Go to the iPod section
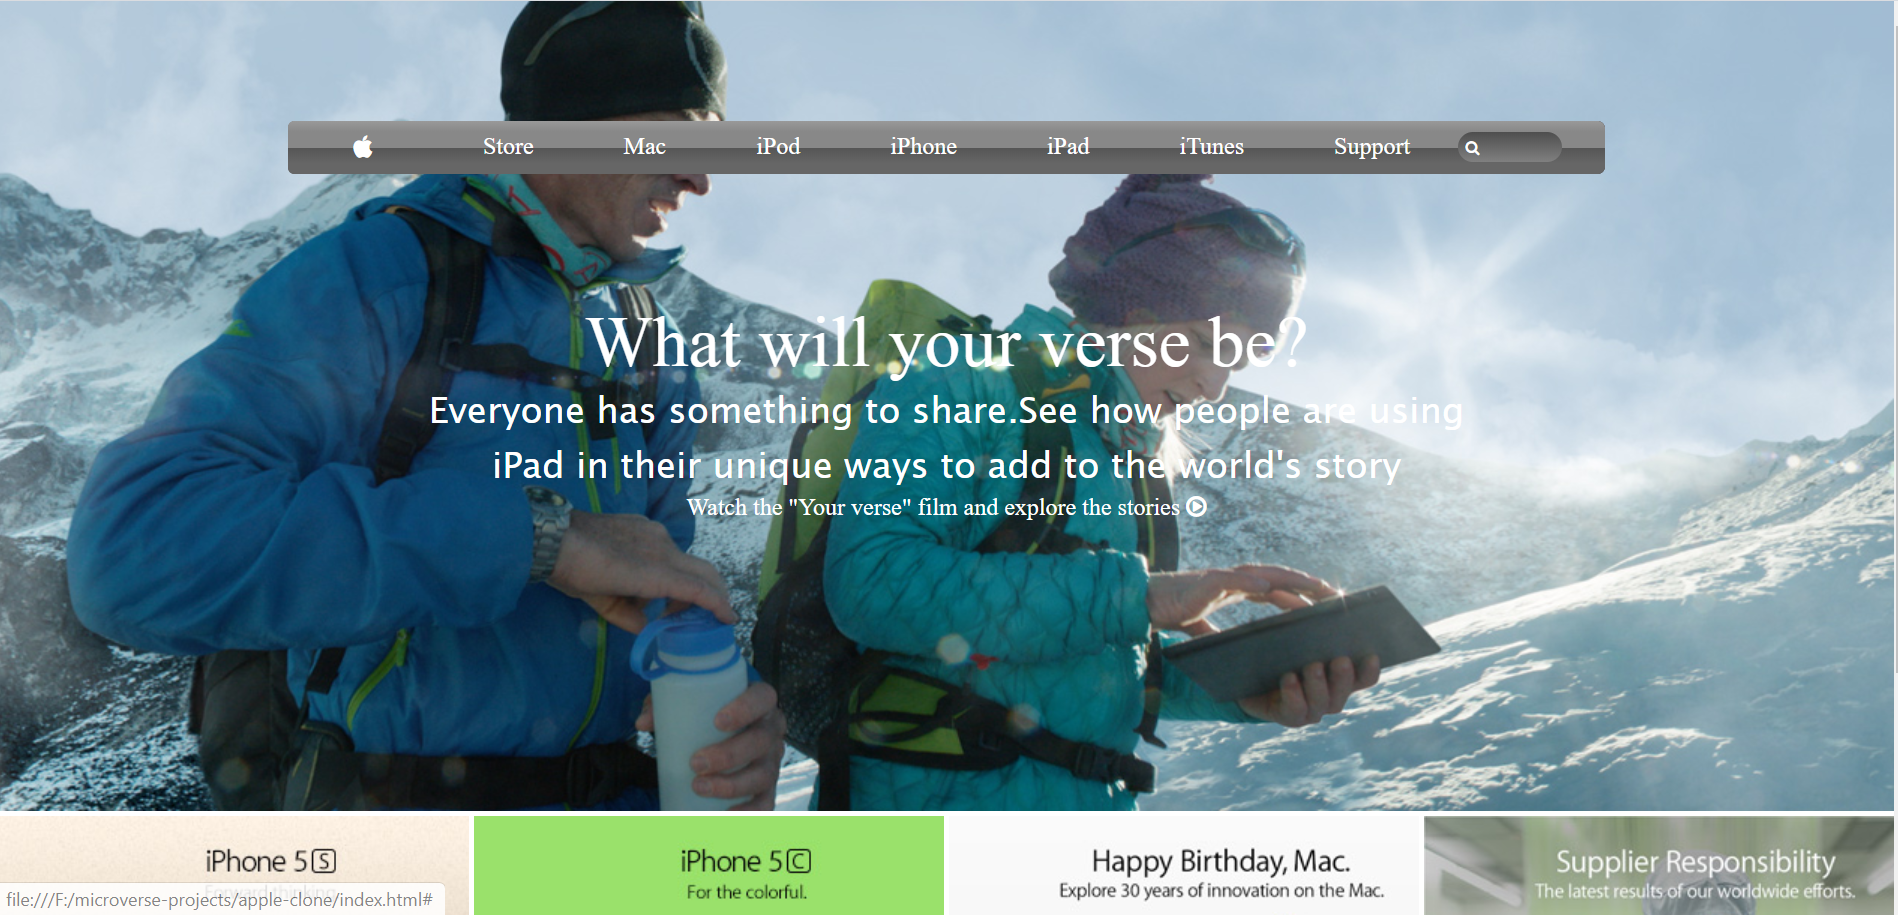The height and width of the screenshot is (915, 1898). point(778,147)
